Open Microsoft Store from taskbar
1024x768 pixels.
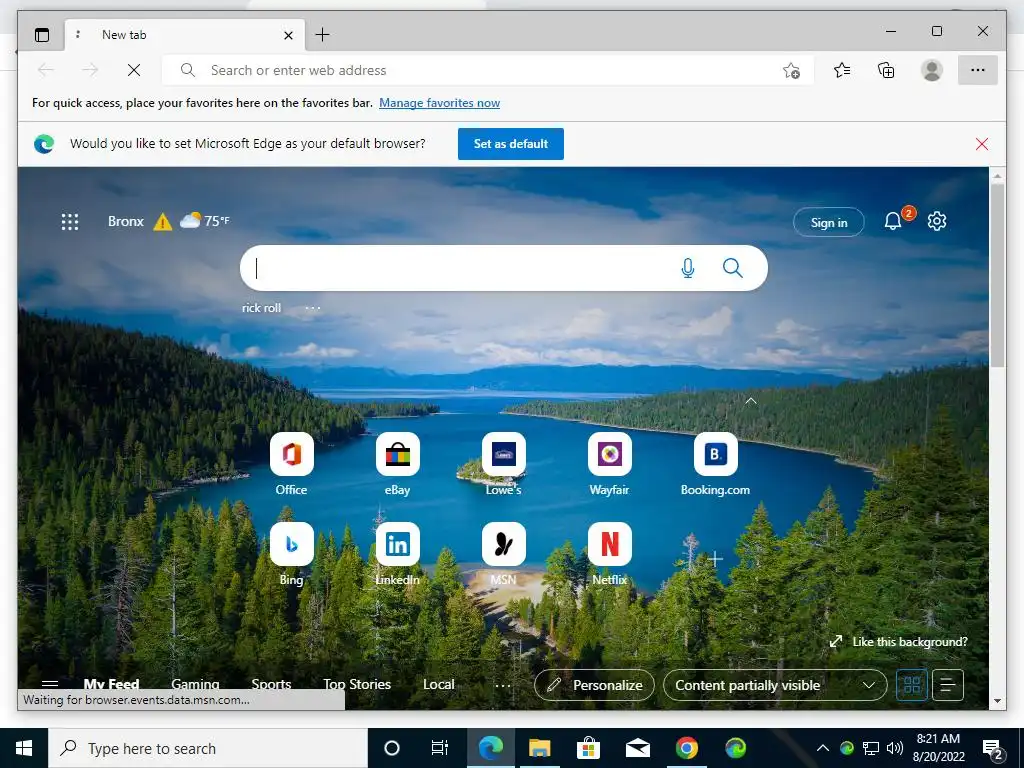pyautogui.click(x=588, y=748)
